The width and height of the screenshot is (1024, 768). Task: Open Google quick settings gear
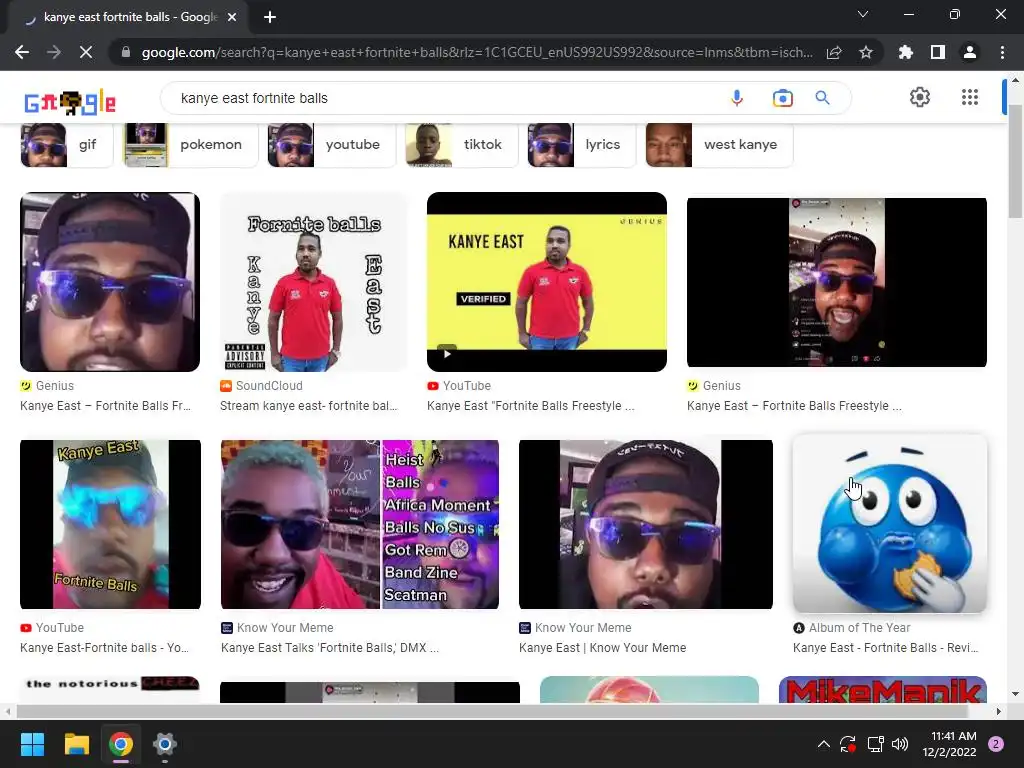[920, 97]
